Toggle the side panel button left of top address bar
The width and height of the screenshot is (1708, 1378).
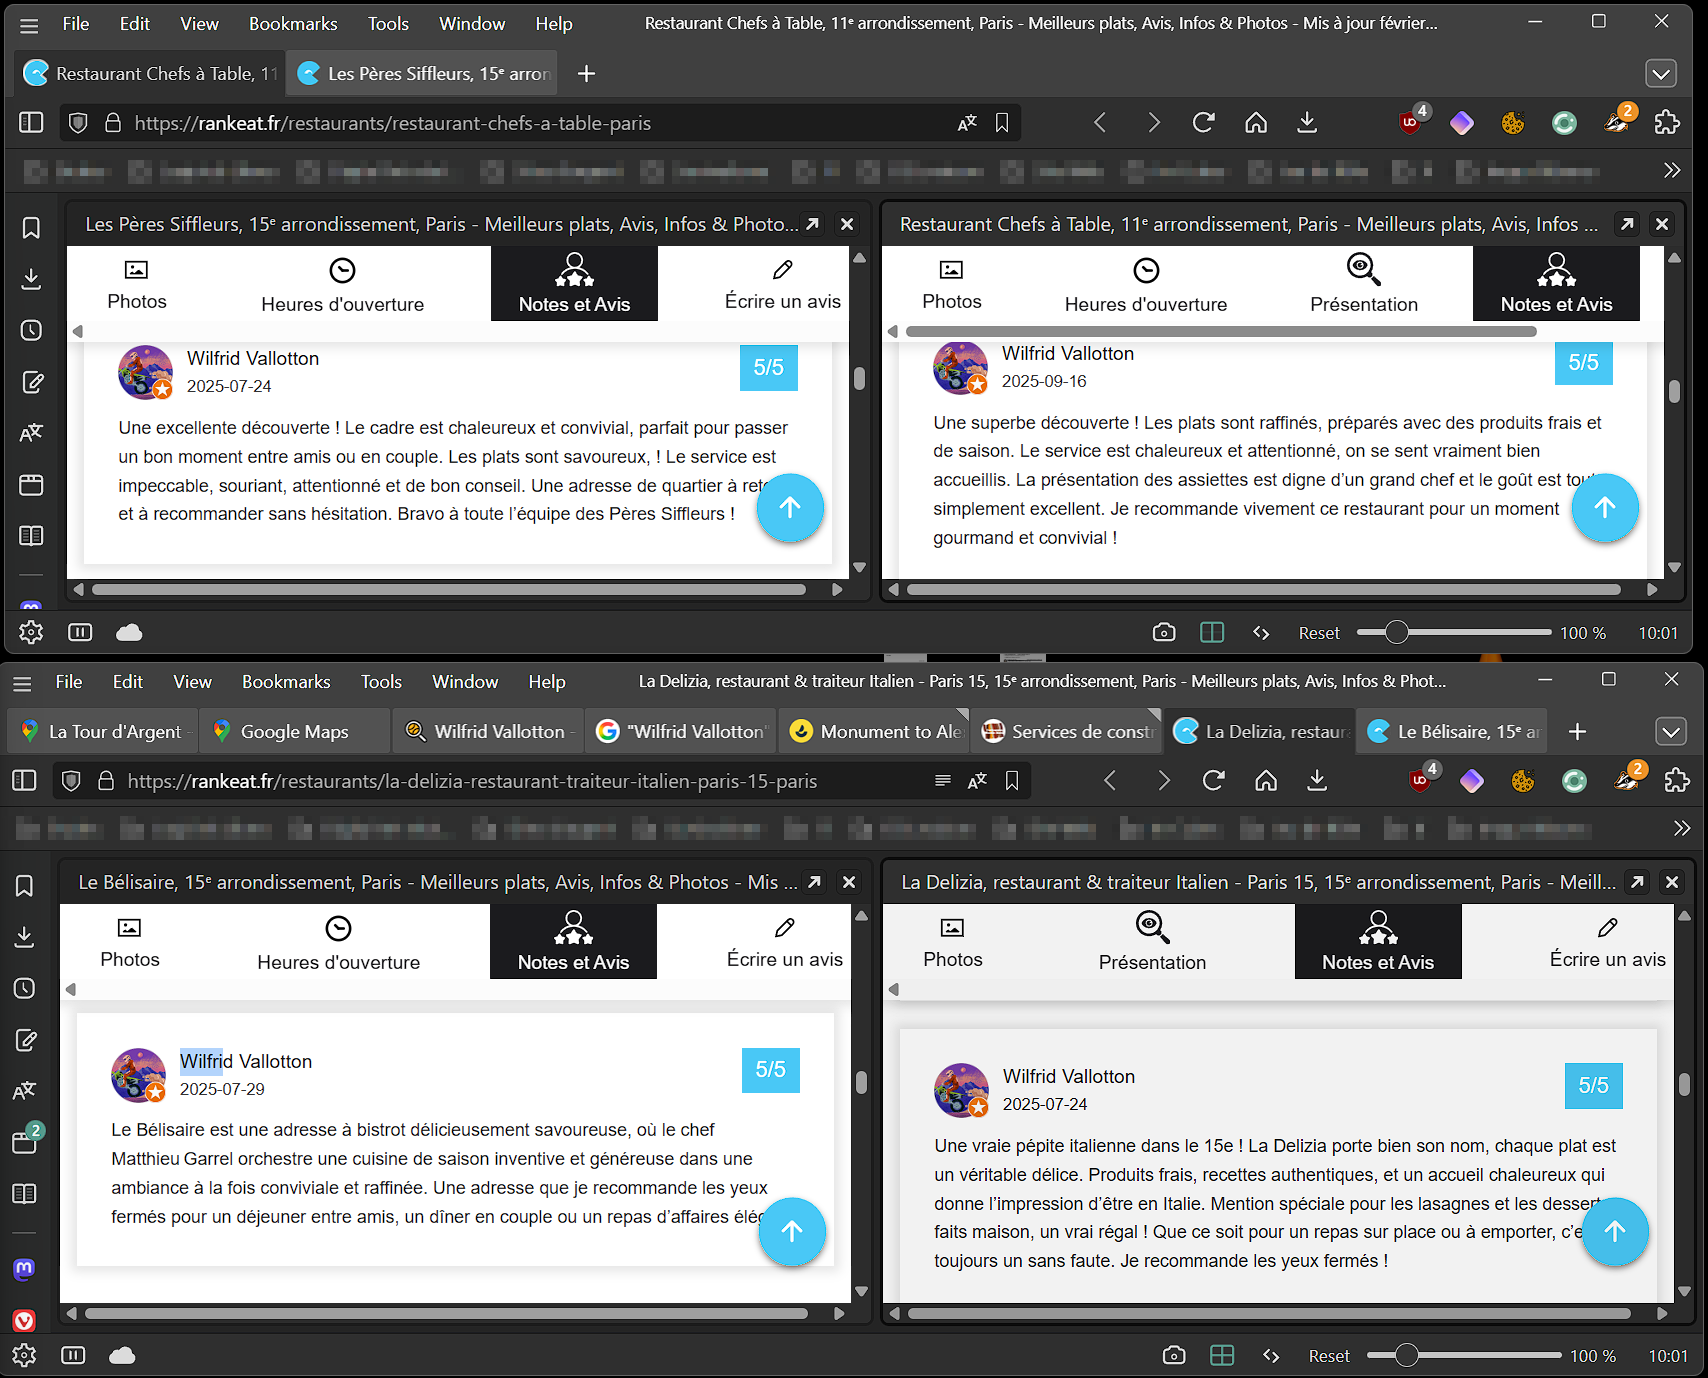pyautogui.click(x=31, y=123)
